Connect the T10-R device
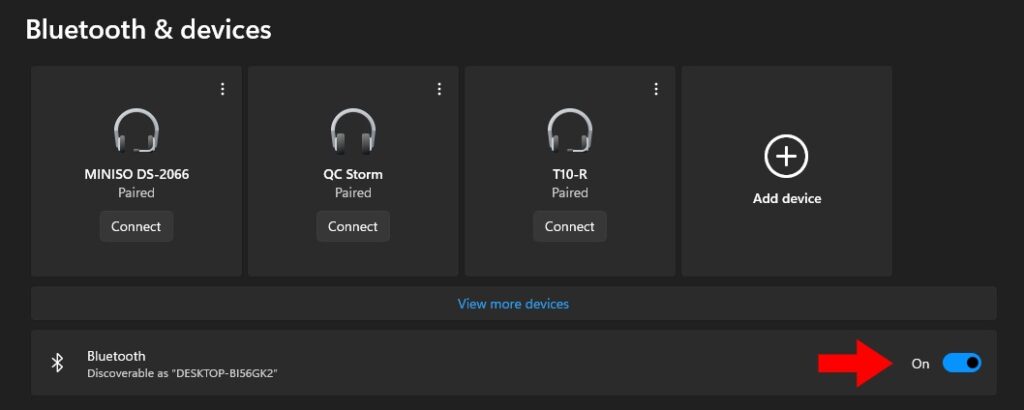The width and height of the screenshot is (1024, 410). [570, 226]
